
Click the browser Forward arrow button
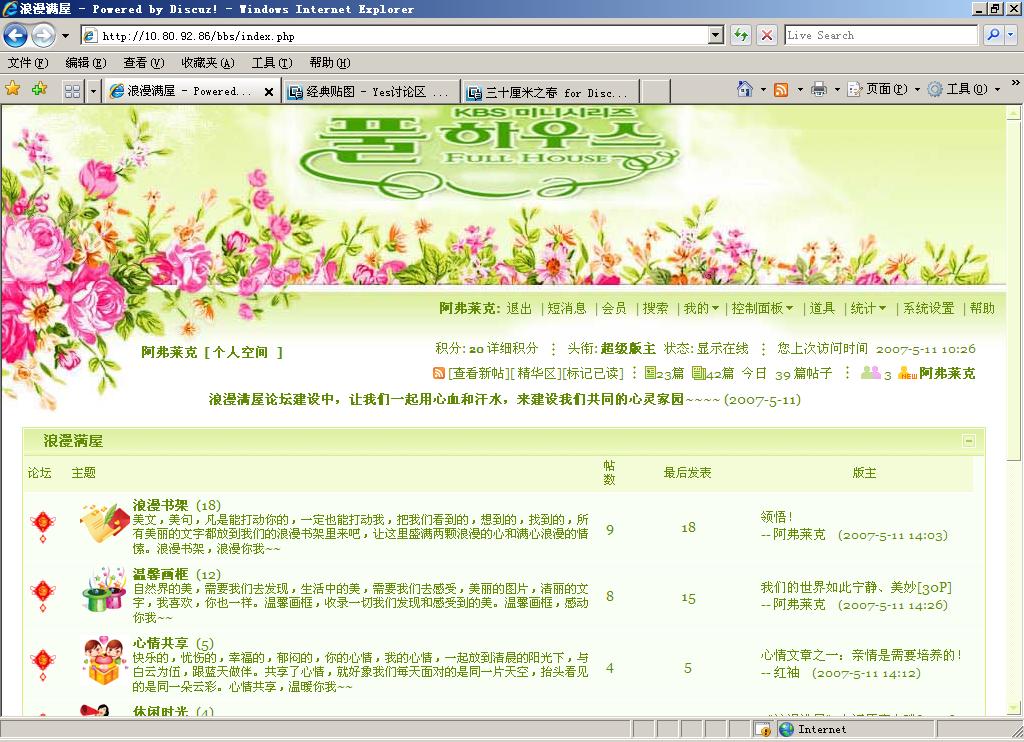pos(43,35)
